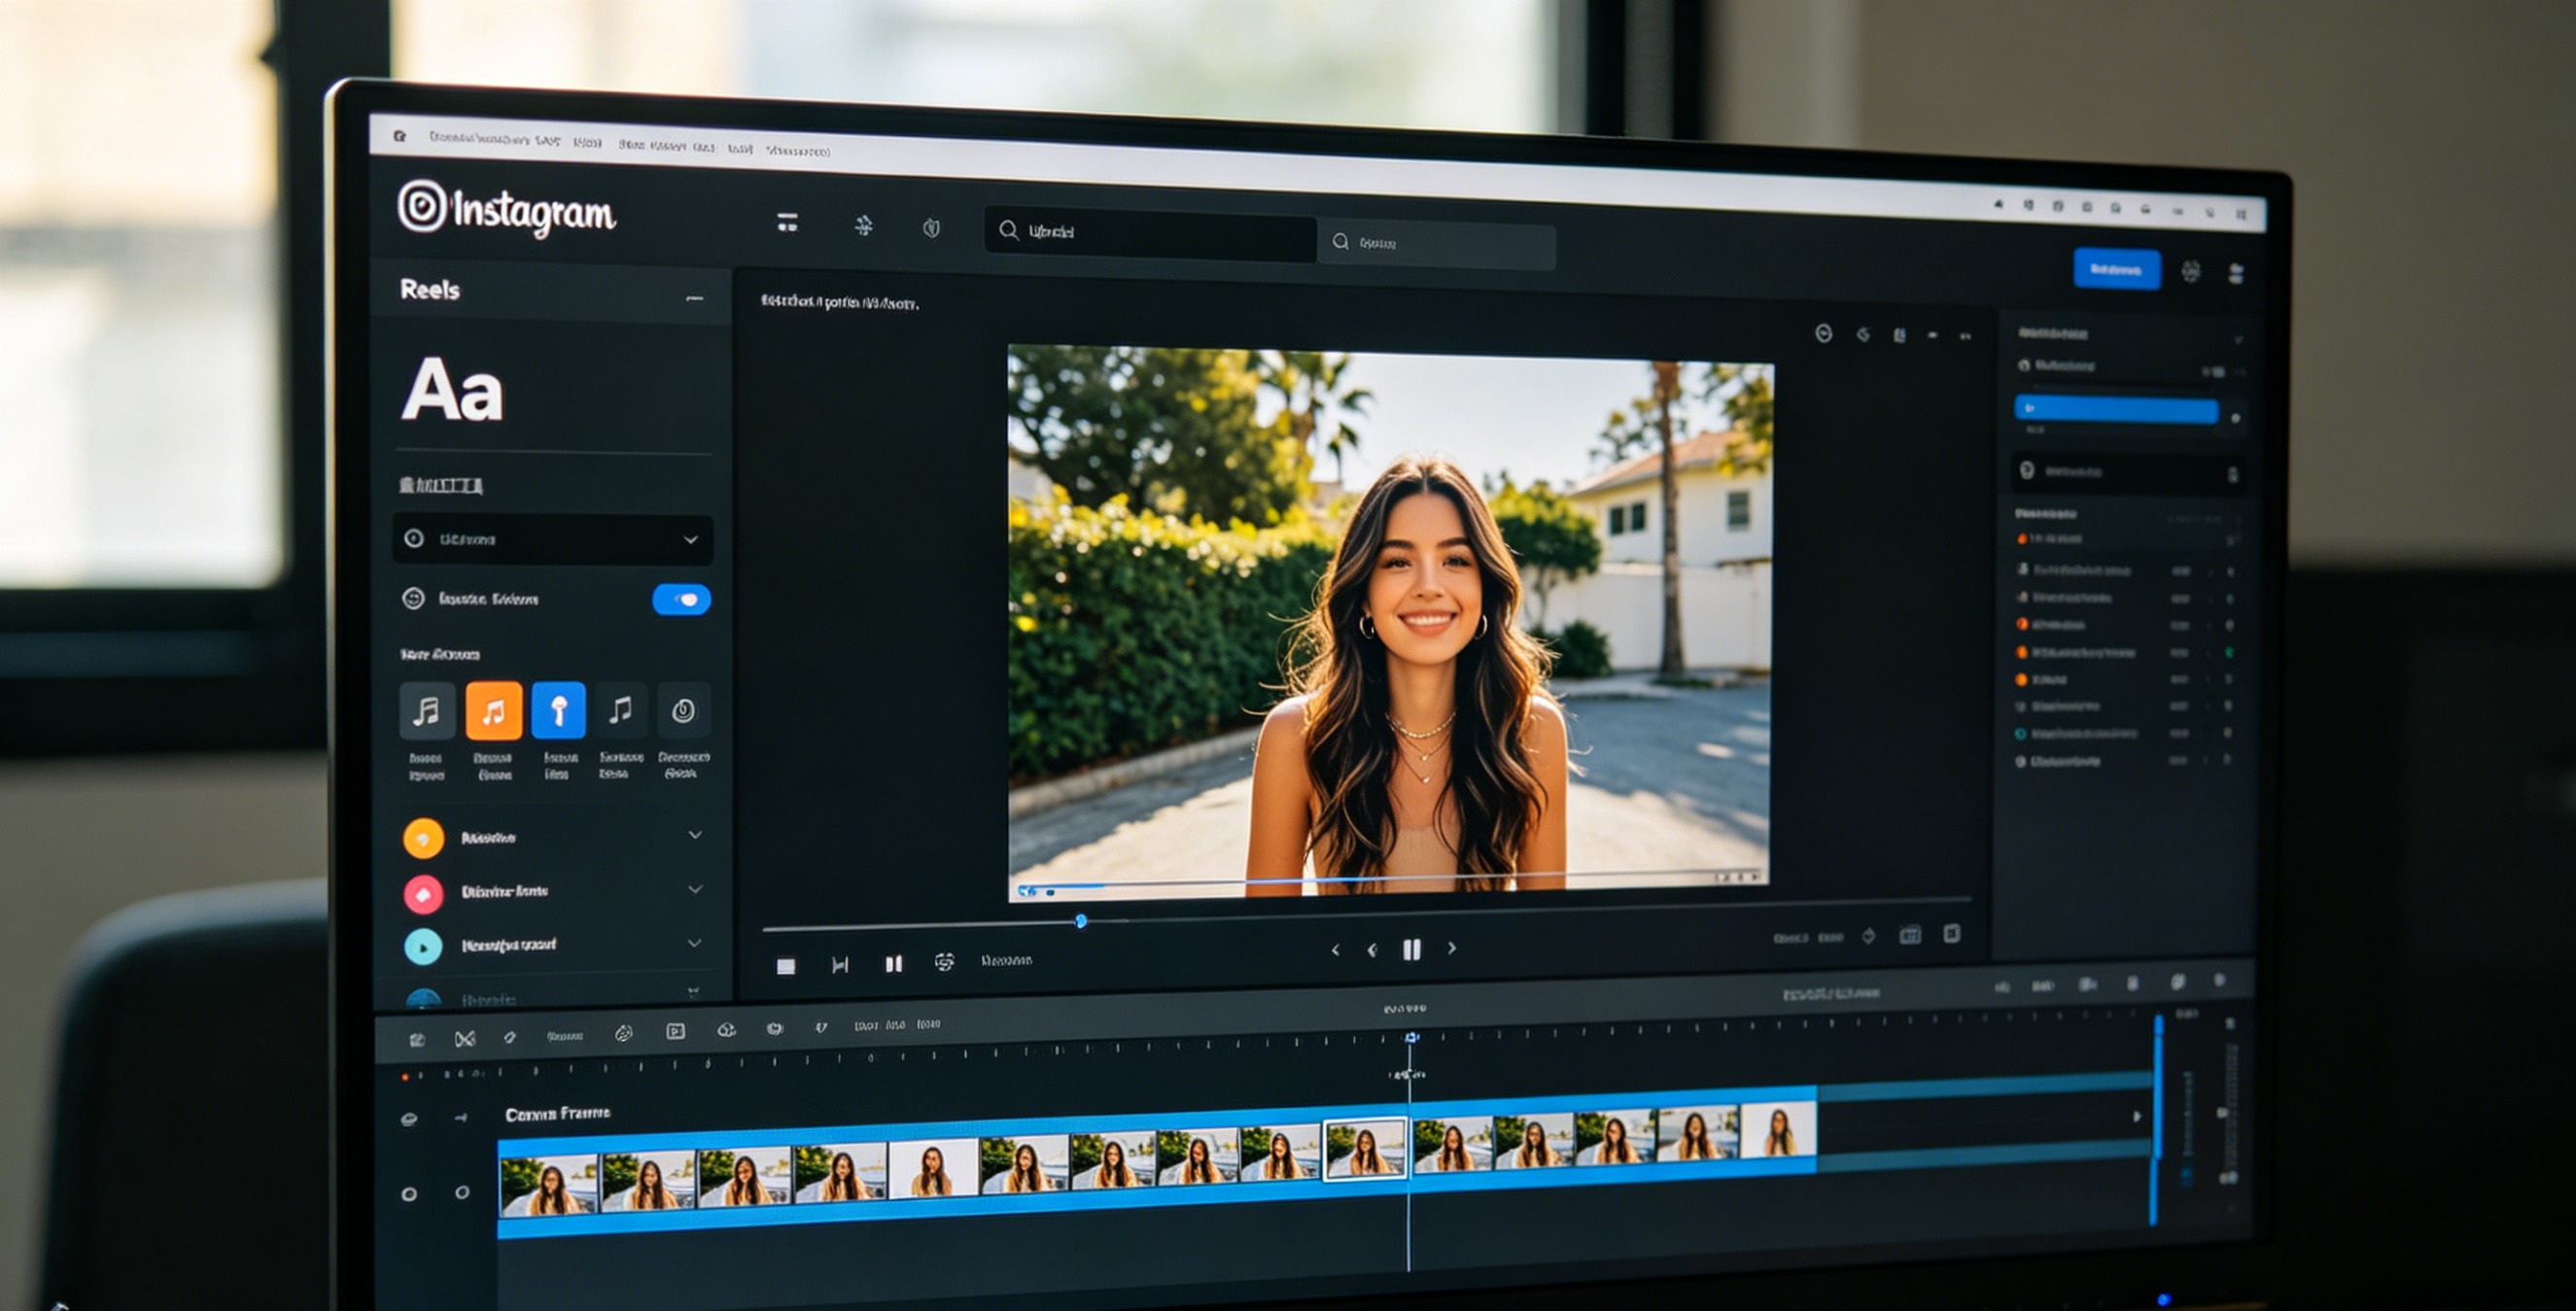
Task: Open the settings gear beside the blue button
Action: click(2191, 271)
